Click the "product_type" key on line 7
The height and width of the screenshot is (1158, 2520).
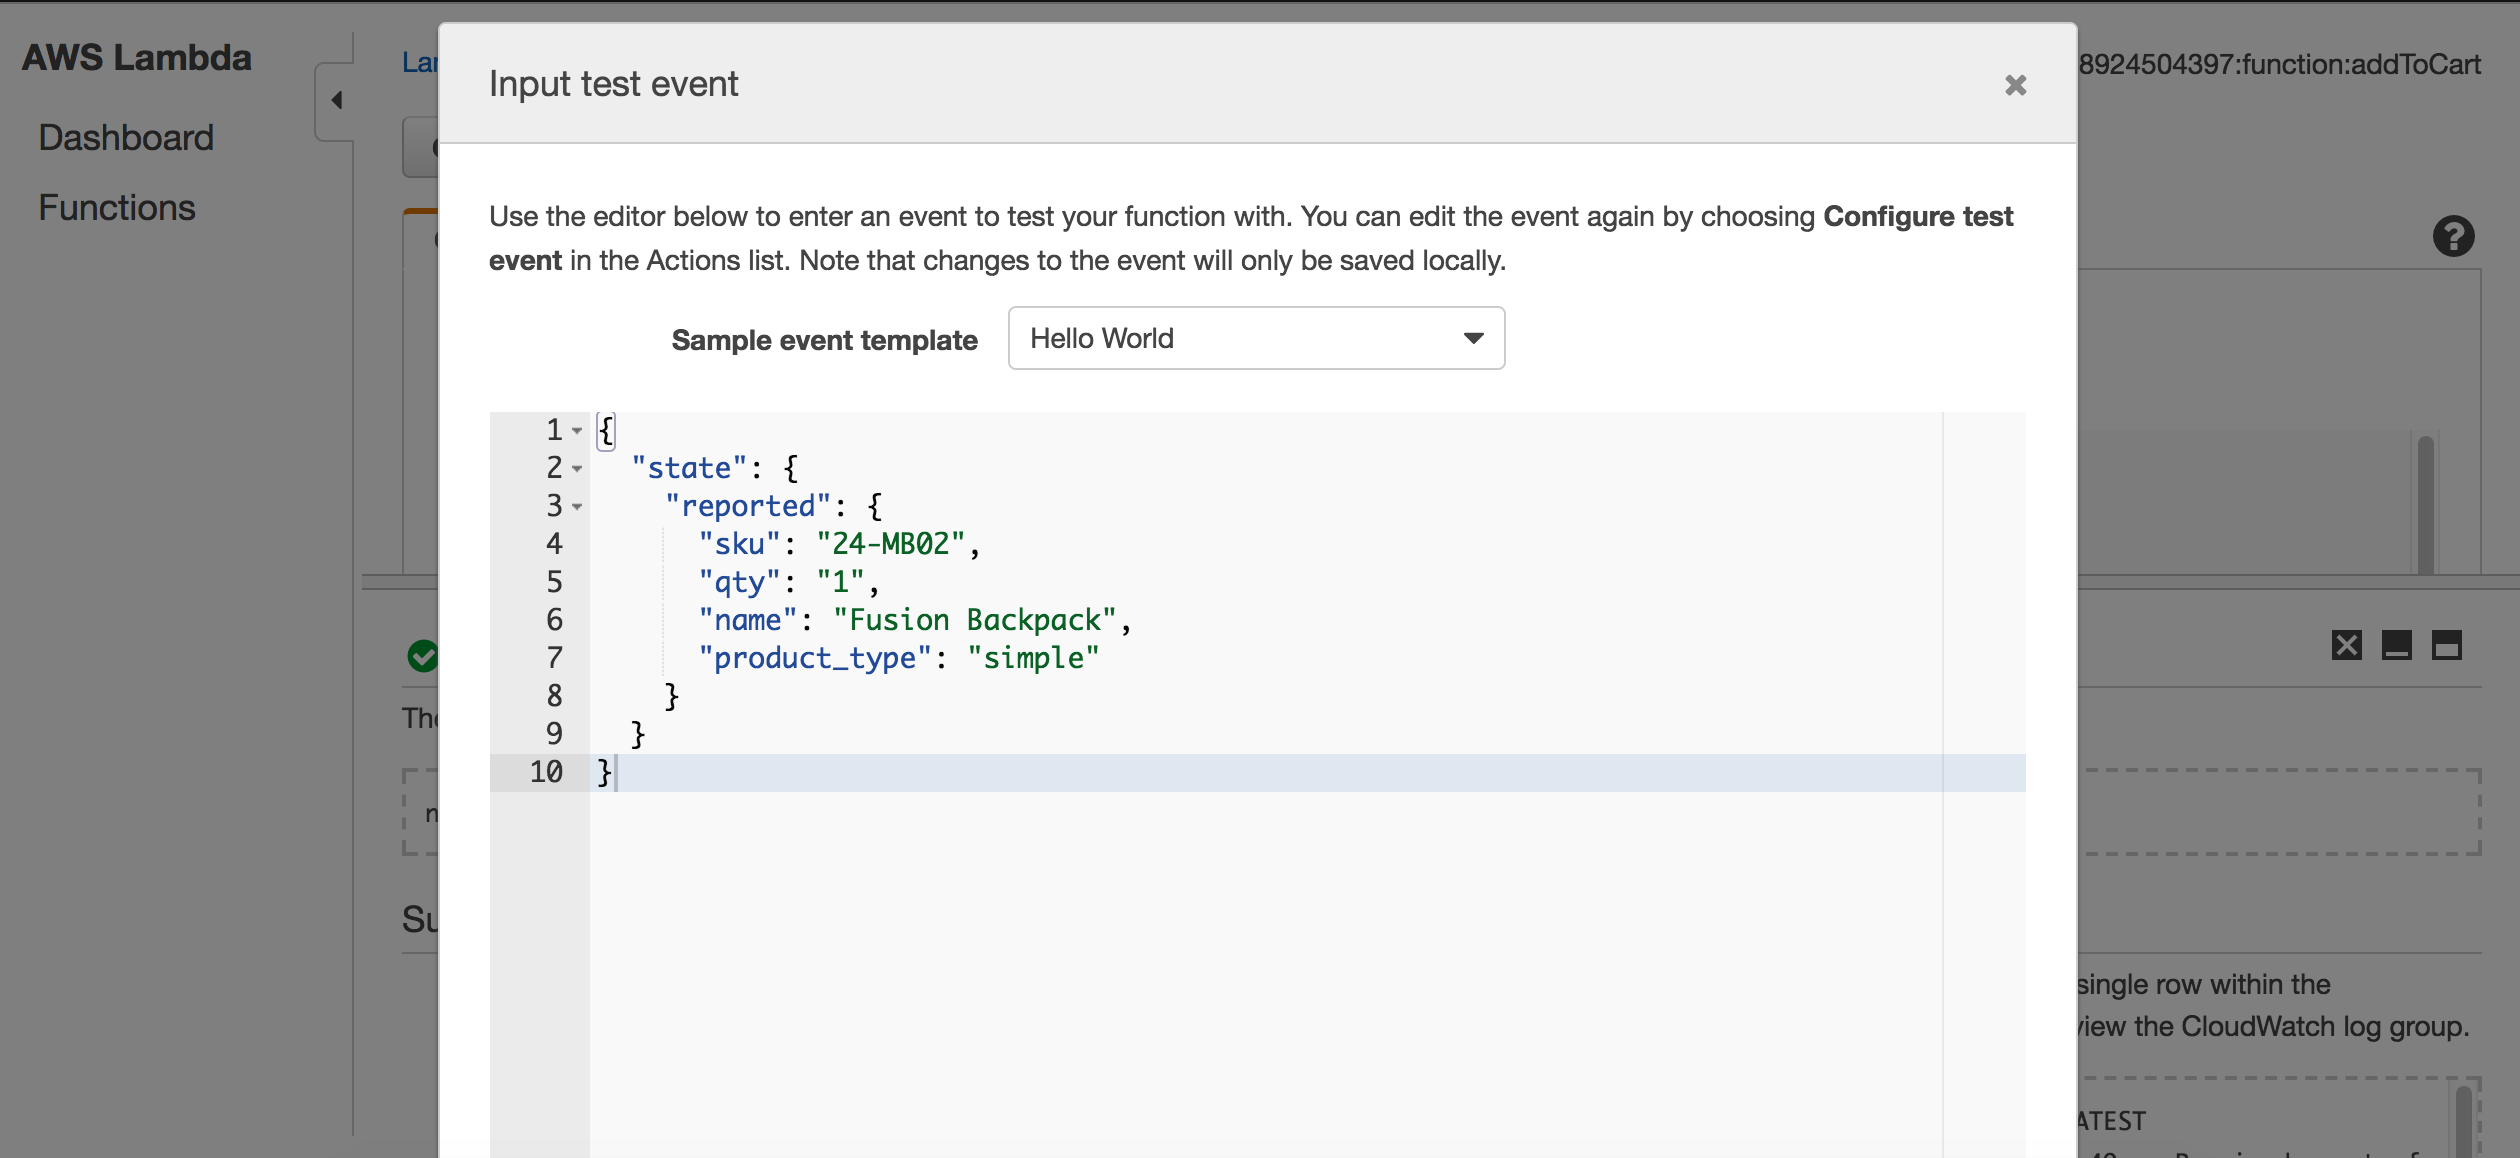click(x=815, y=658)
